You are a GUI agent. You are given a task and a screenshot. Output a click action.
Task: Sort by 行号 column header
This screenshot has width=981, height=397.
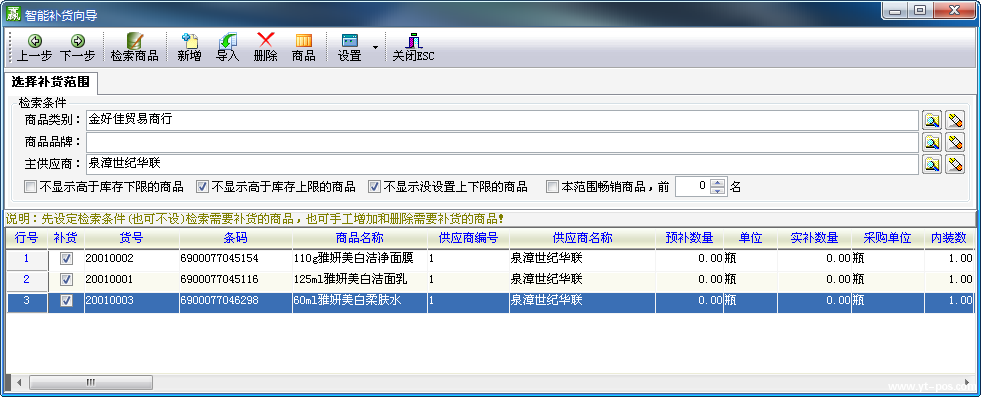[26, 238]
